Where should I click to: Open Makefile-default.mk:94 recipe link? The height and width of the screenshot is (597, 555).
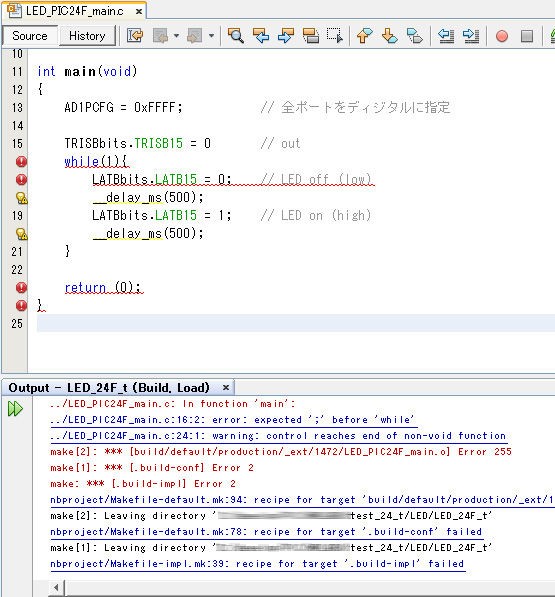coord(302,500)
